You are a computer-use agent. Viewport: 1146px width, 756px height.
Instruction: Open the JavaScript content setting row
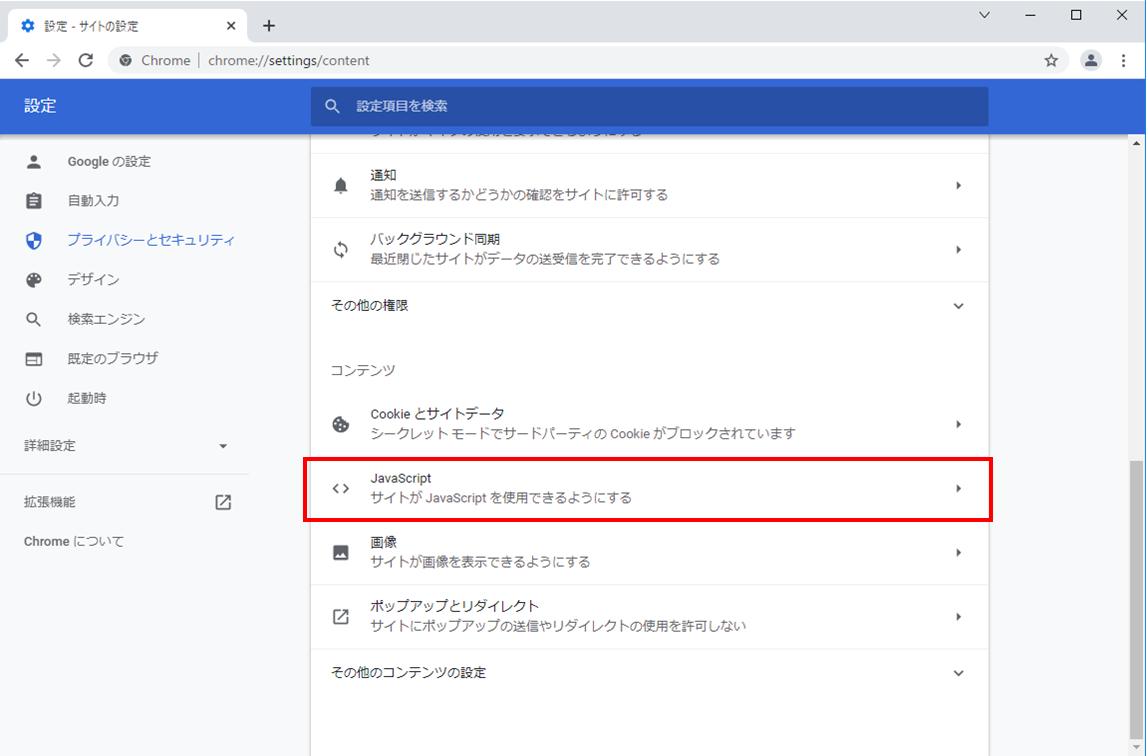coord(649,488)
